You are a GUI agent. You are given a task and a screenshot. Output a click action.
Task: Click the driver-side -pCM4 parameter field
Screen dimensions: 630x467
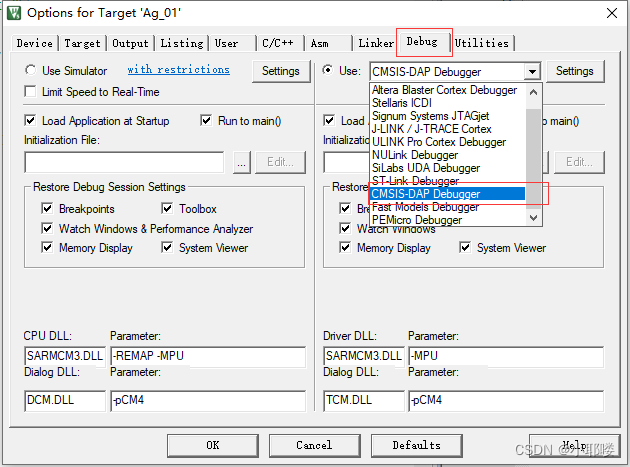[506, 401]
